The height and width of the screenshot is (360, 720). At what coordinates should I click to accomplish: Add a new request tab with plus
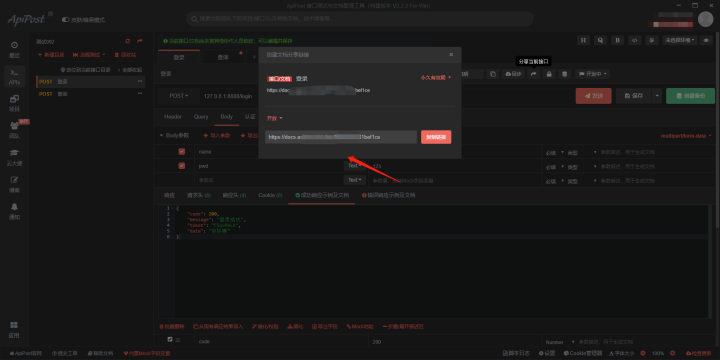254,57
